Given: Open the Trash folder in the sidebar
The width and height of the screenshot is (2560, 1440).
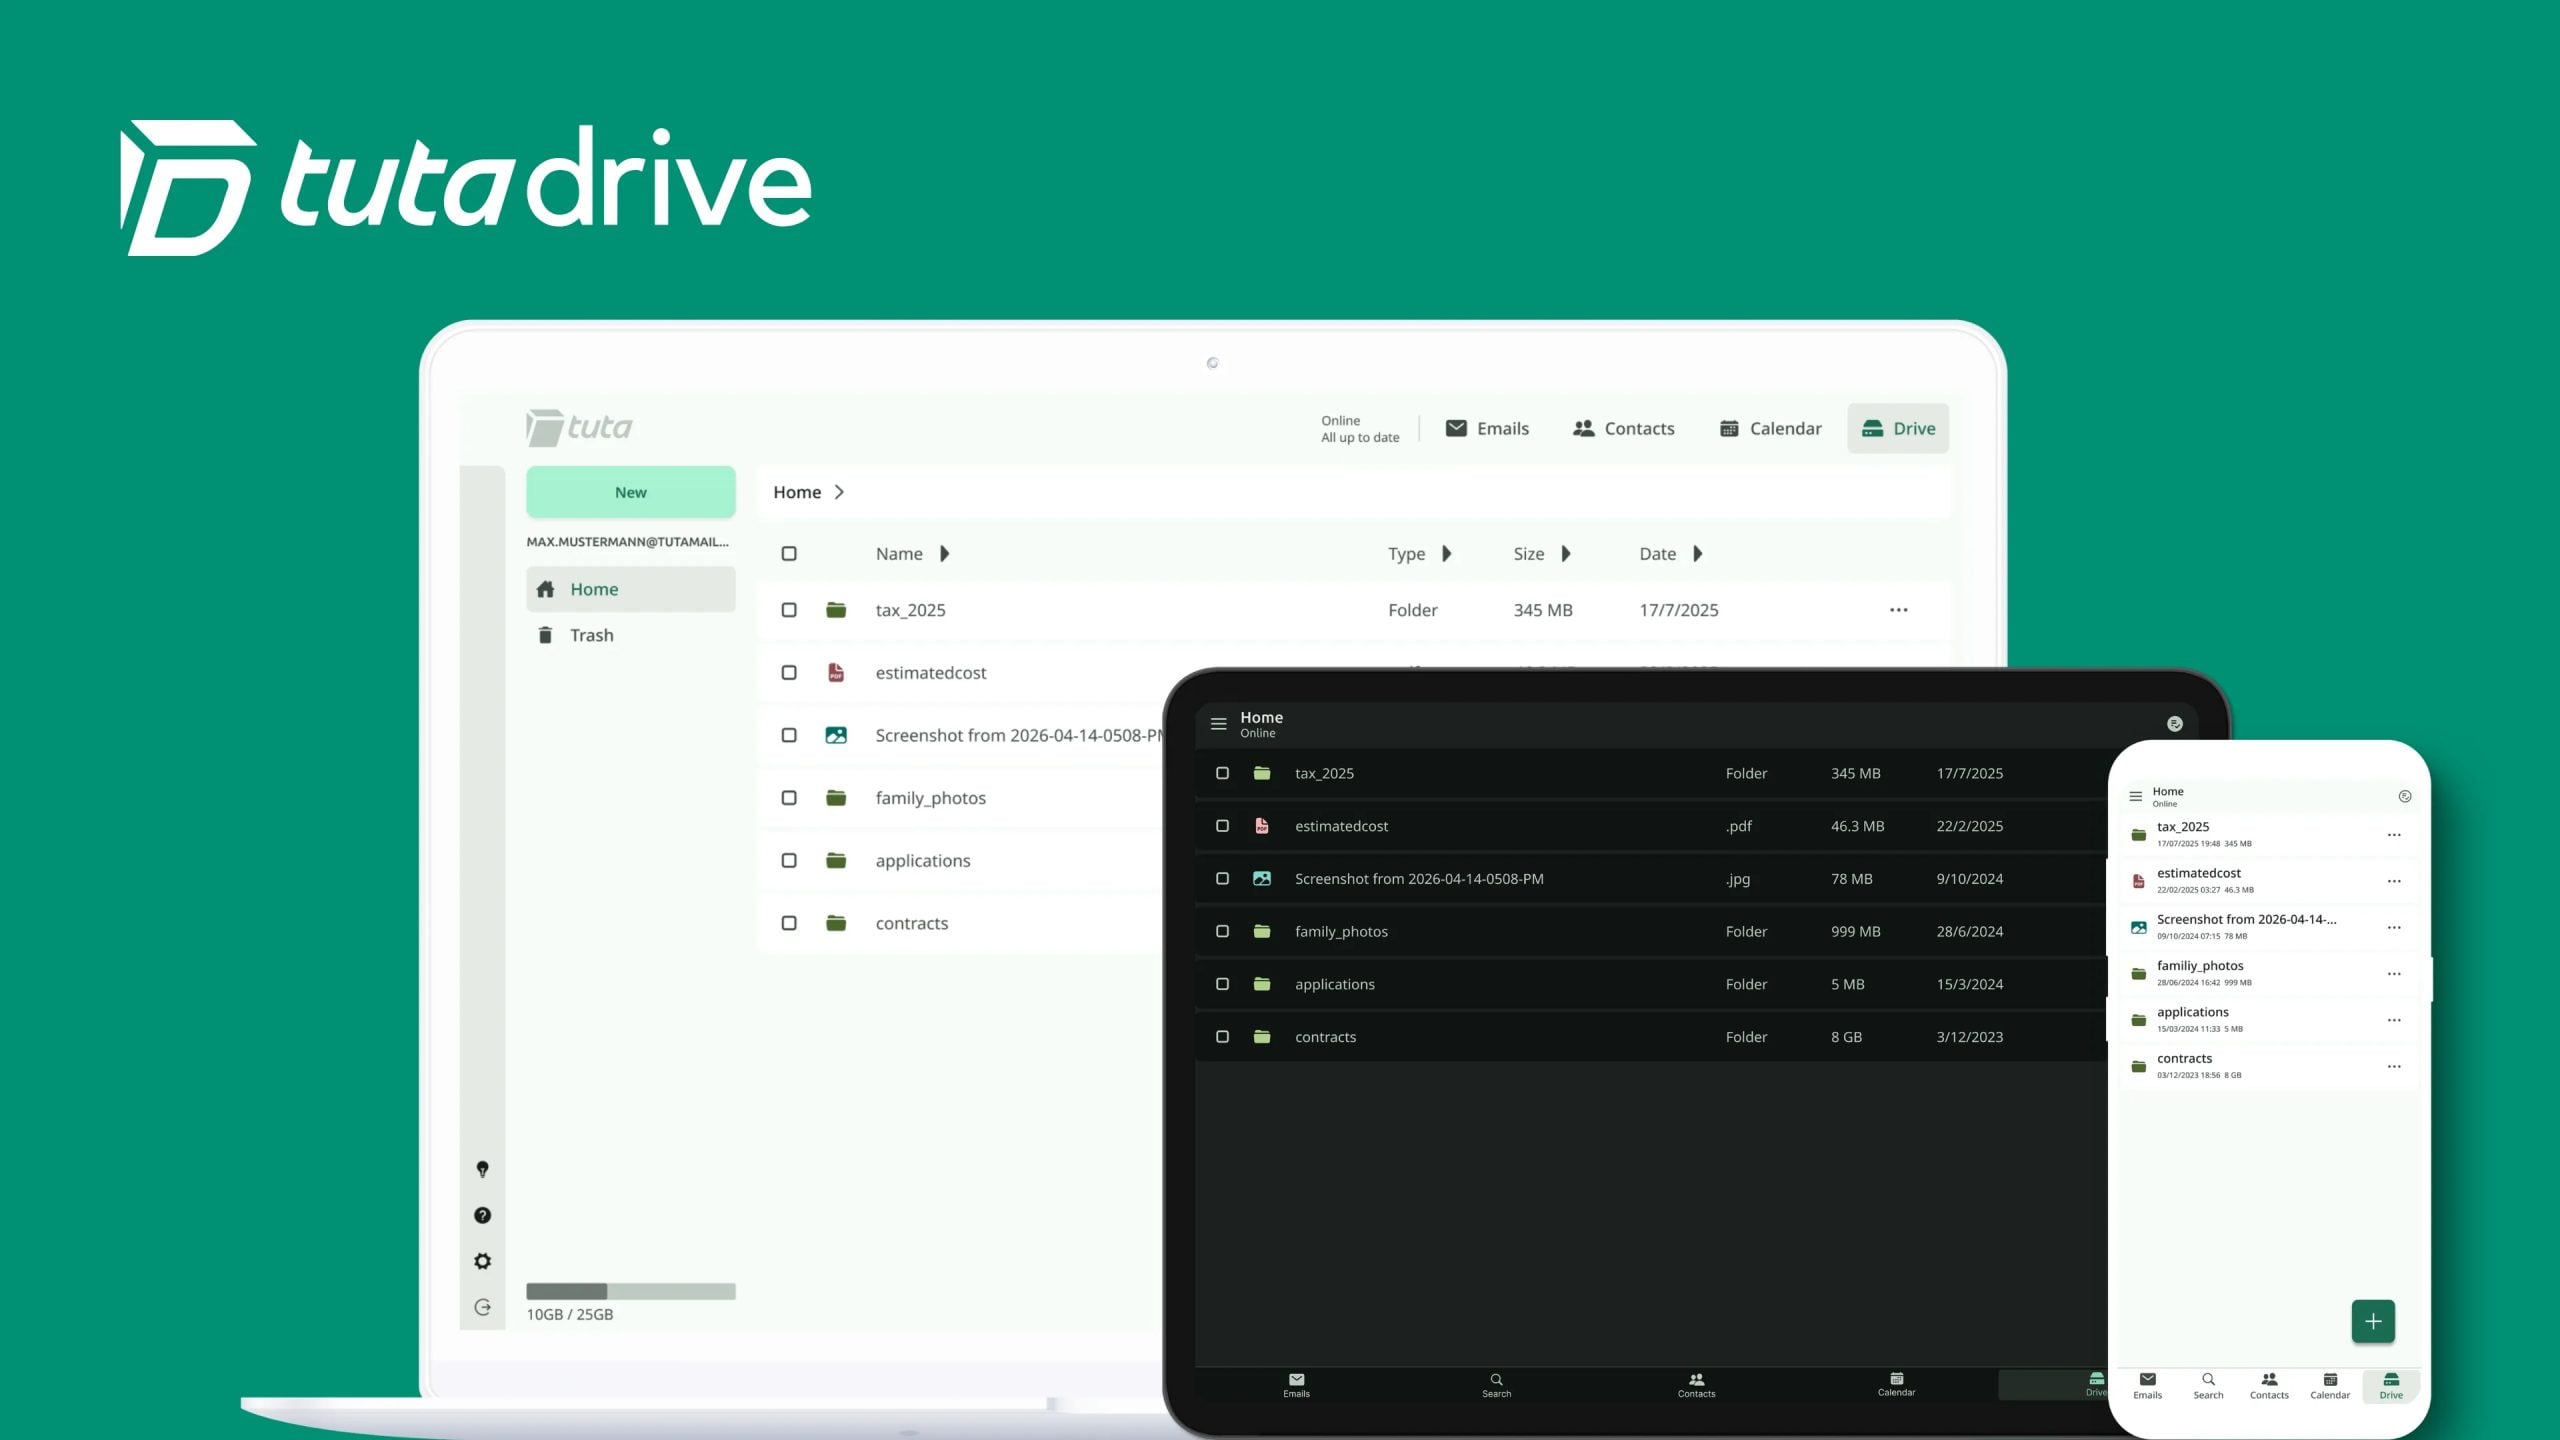Looking at the screenshot, I should (x=591, y=634).
